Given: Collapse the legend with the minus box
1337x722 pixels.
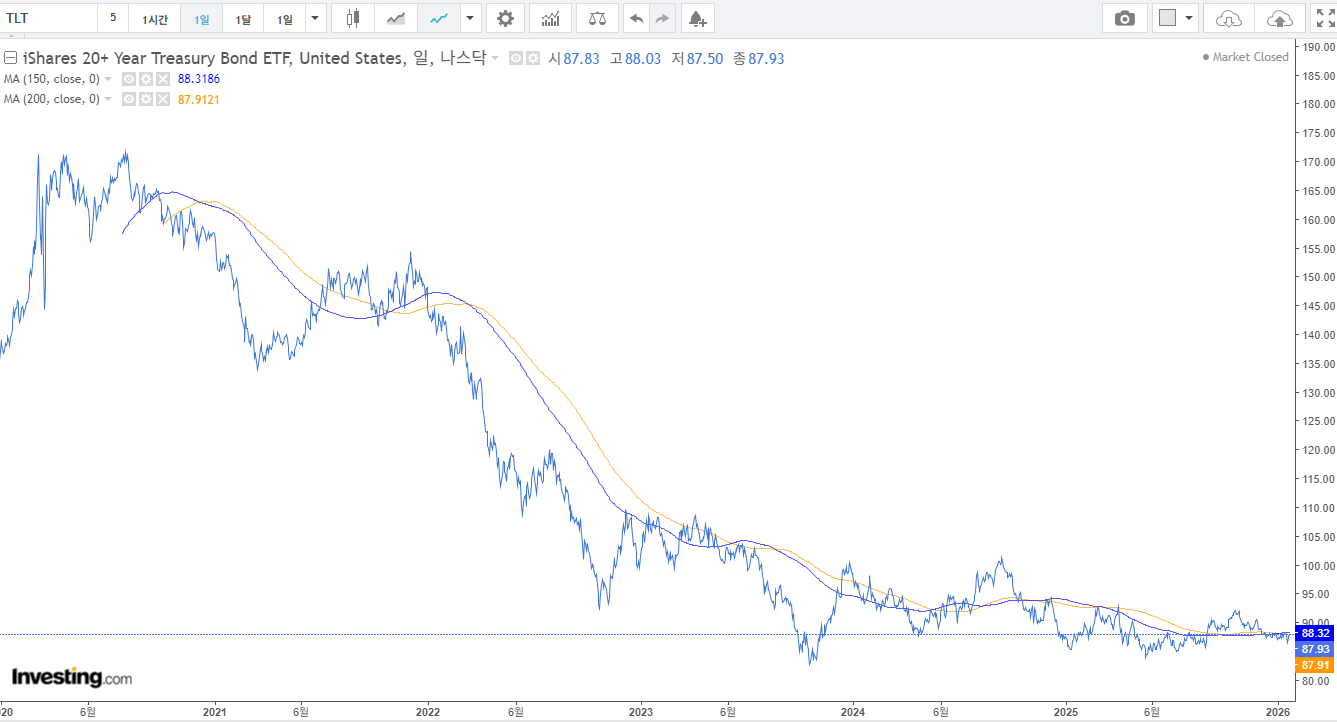Looking at the screenshot, I should click(x=11, y=58).
